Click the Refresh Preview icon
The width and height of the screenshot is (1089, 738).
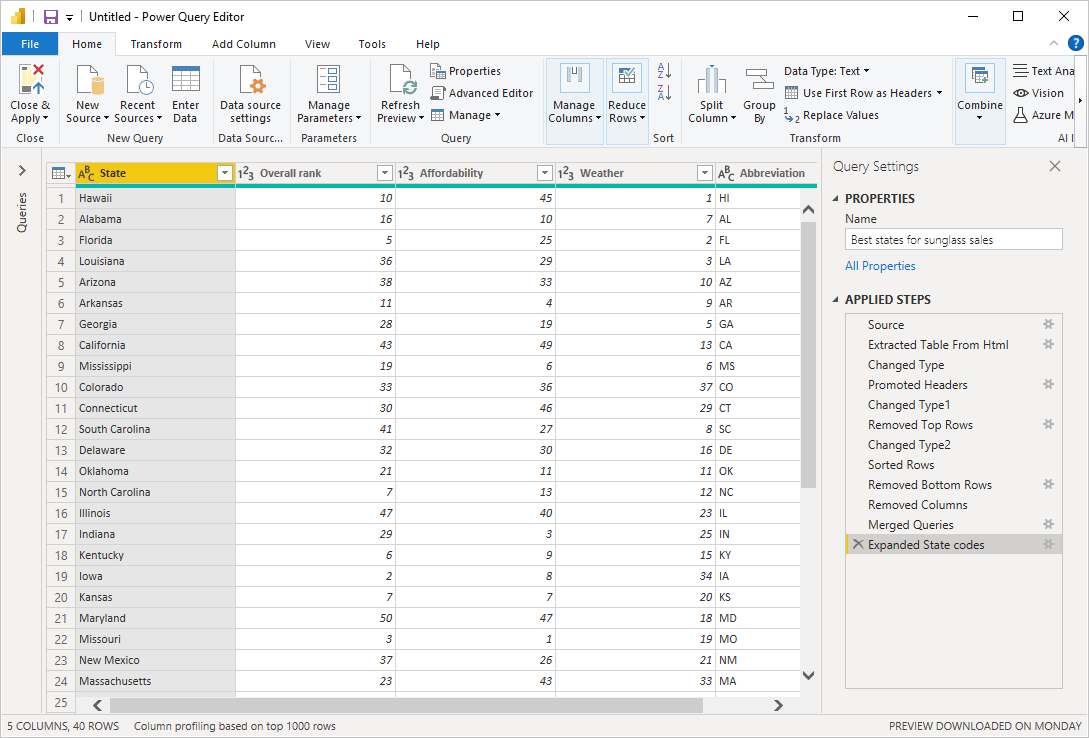[402, 79]
